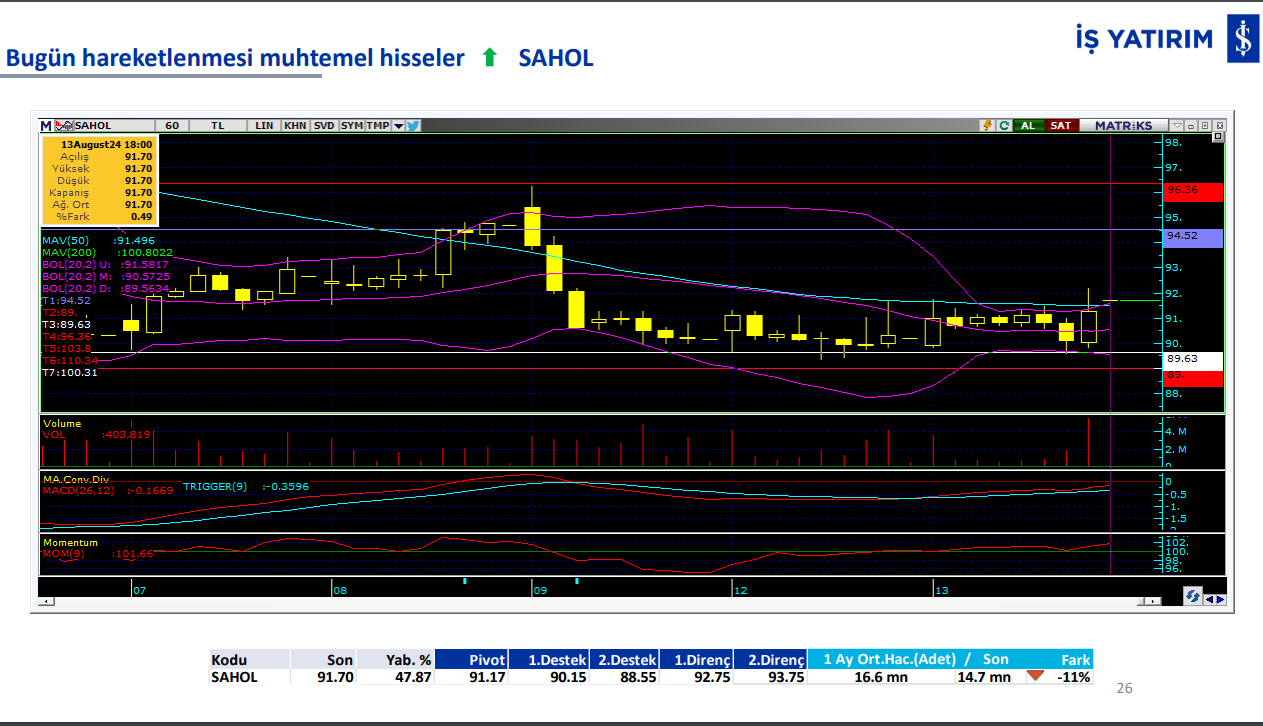Screen dimensions: 1263x726
Task: Click the lightning bolt real-time data icon
Action: coord(988,125)
